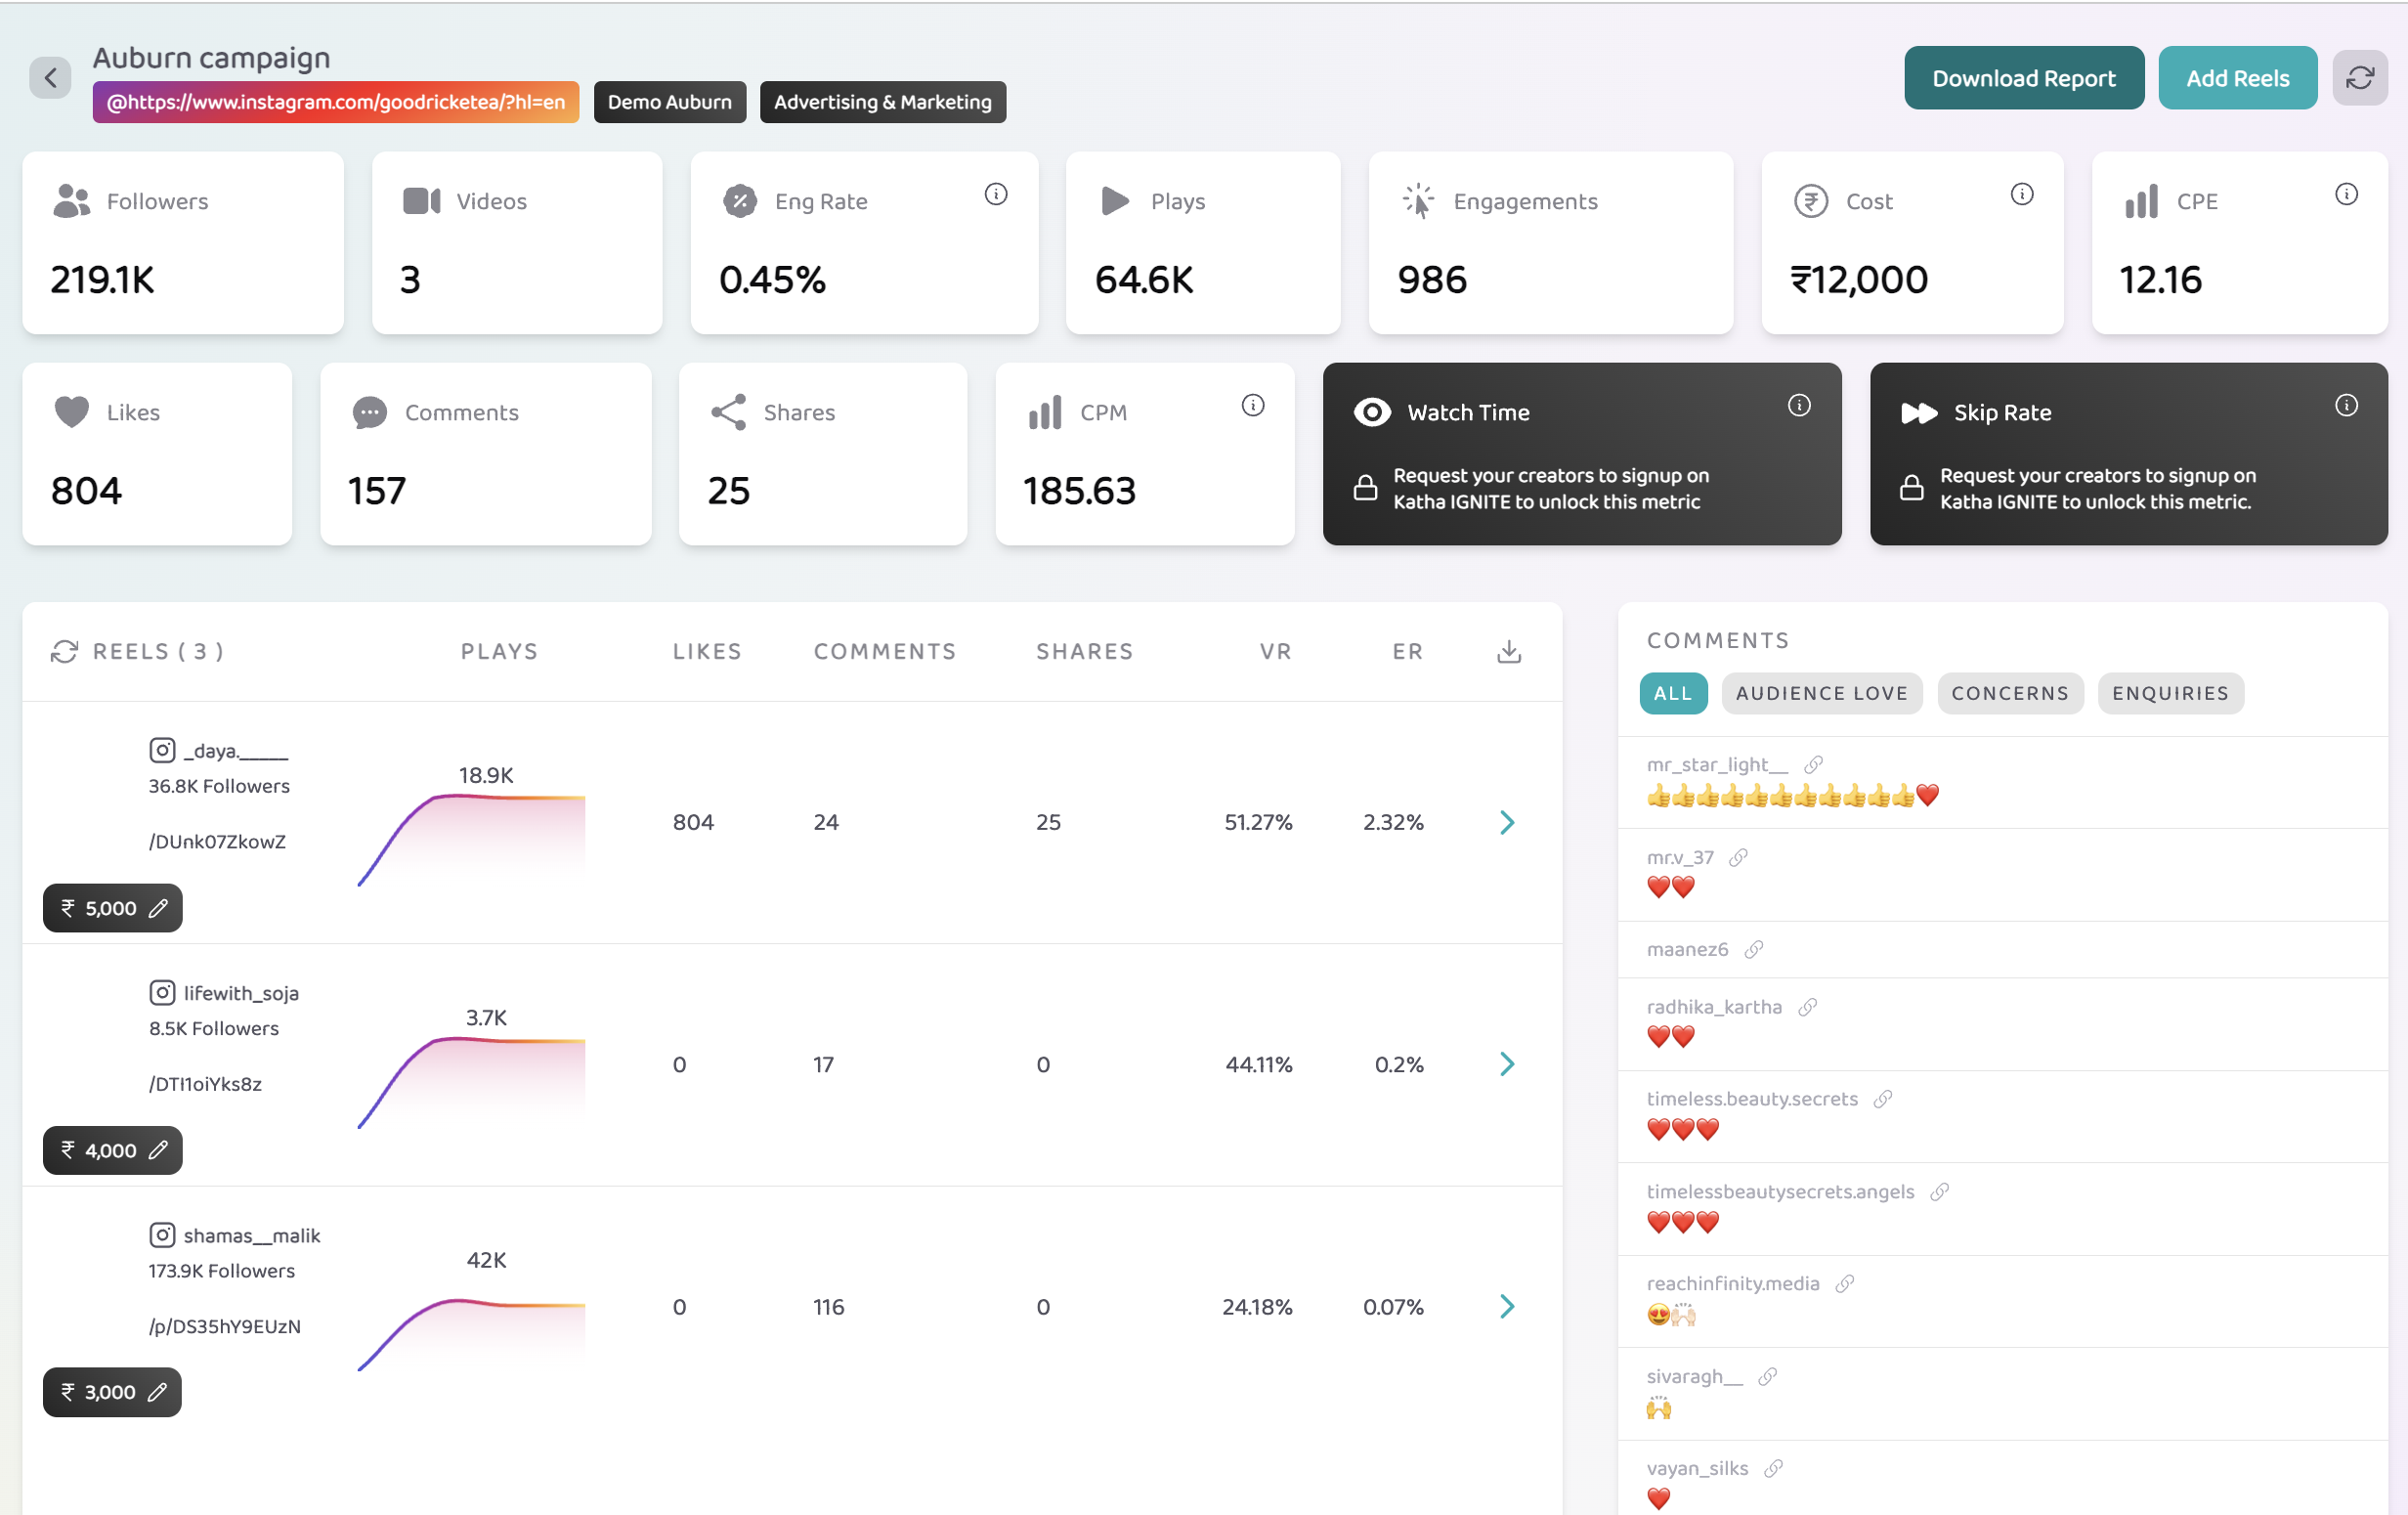The height and width of the screenshot is (1515, 2408).
Task: Open link icon next to mr_star_light__ comment
Action: (x=1813, y=765)
